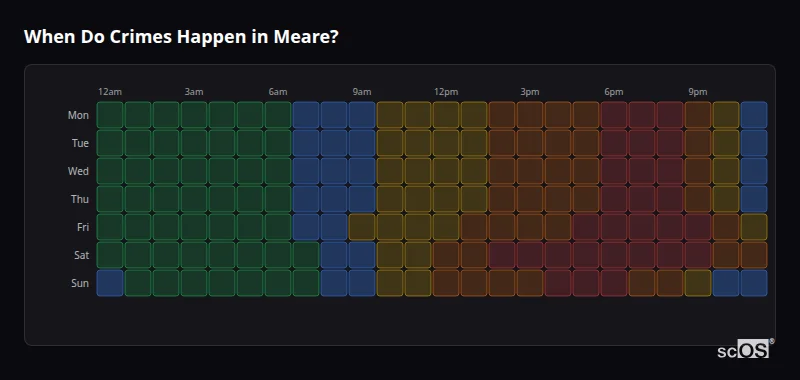800x380 pixels.
Task: Select the Saturday 12am green cell
Action: tap(110, 255)
